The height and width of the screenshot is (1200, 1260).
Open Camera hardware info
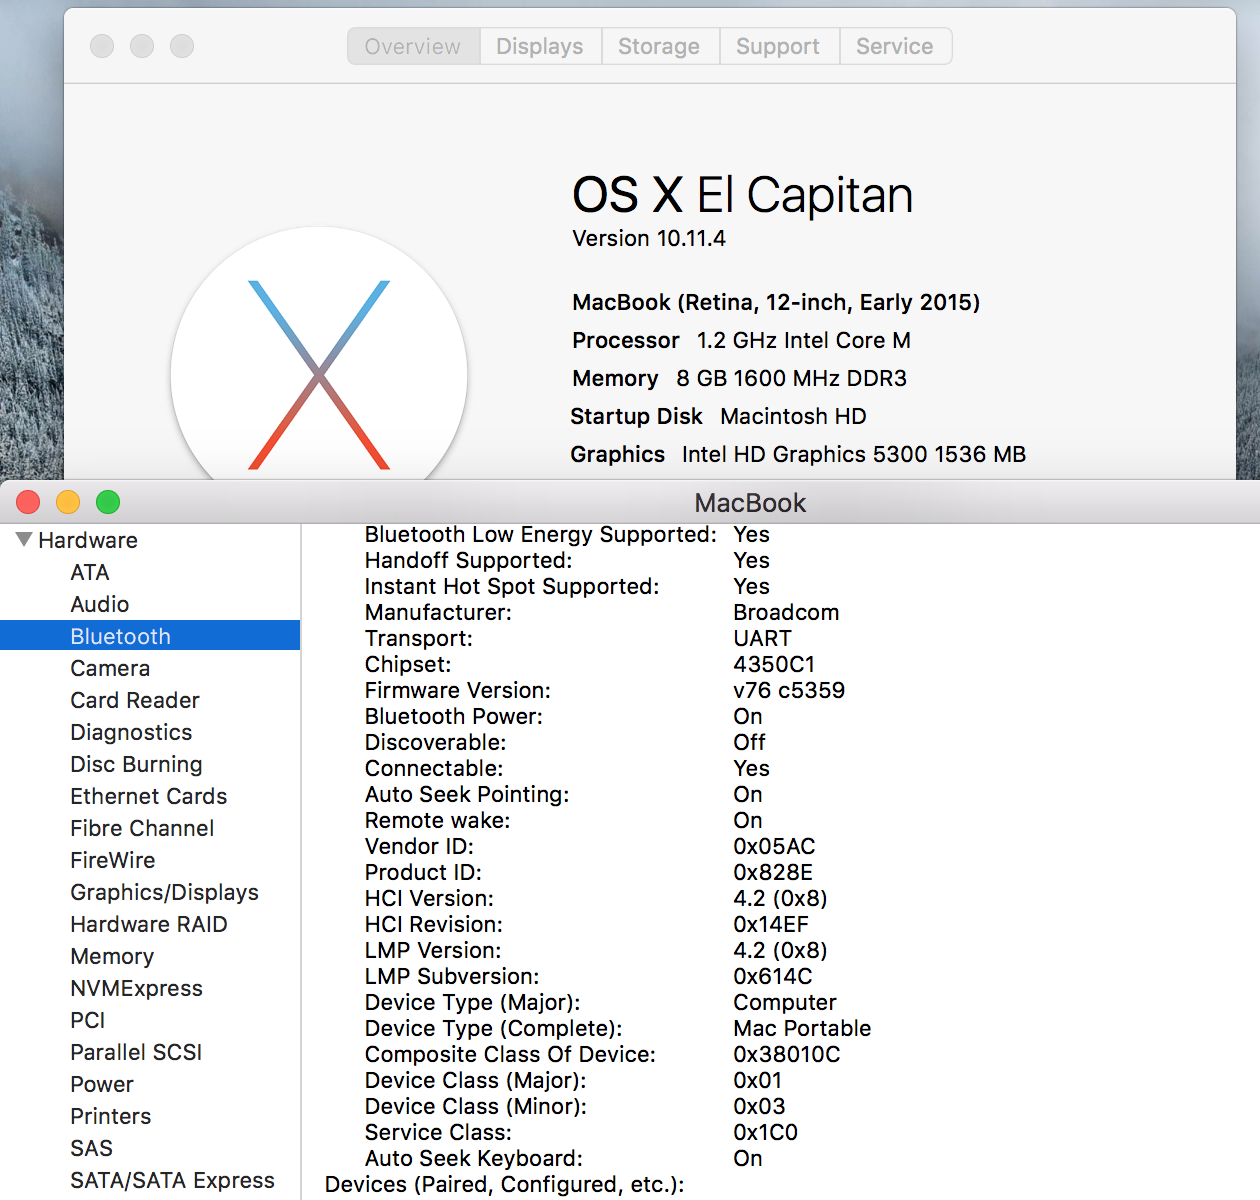point(110,668)
